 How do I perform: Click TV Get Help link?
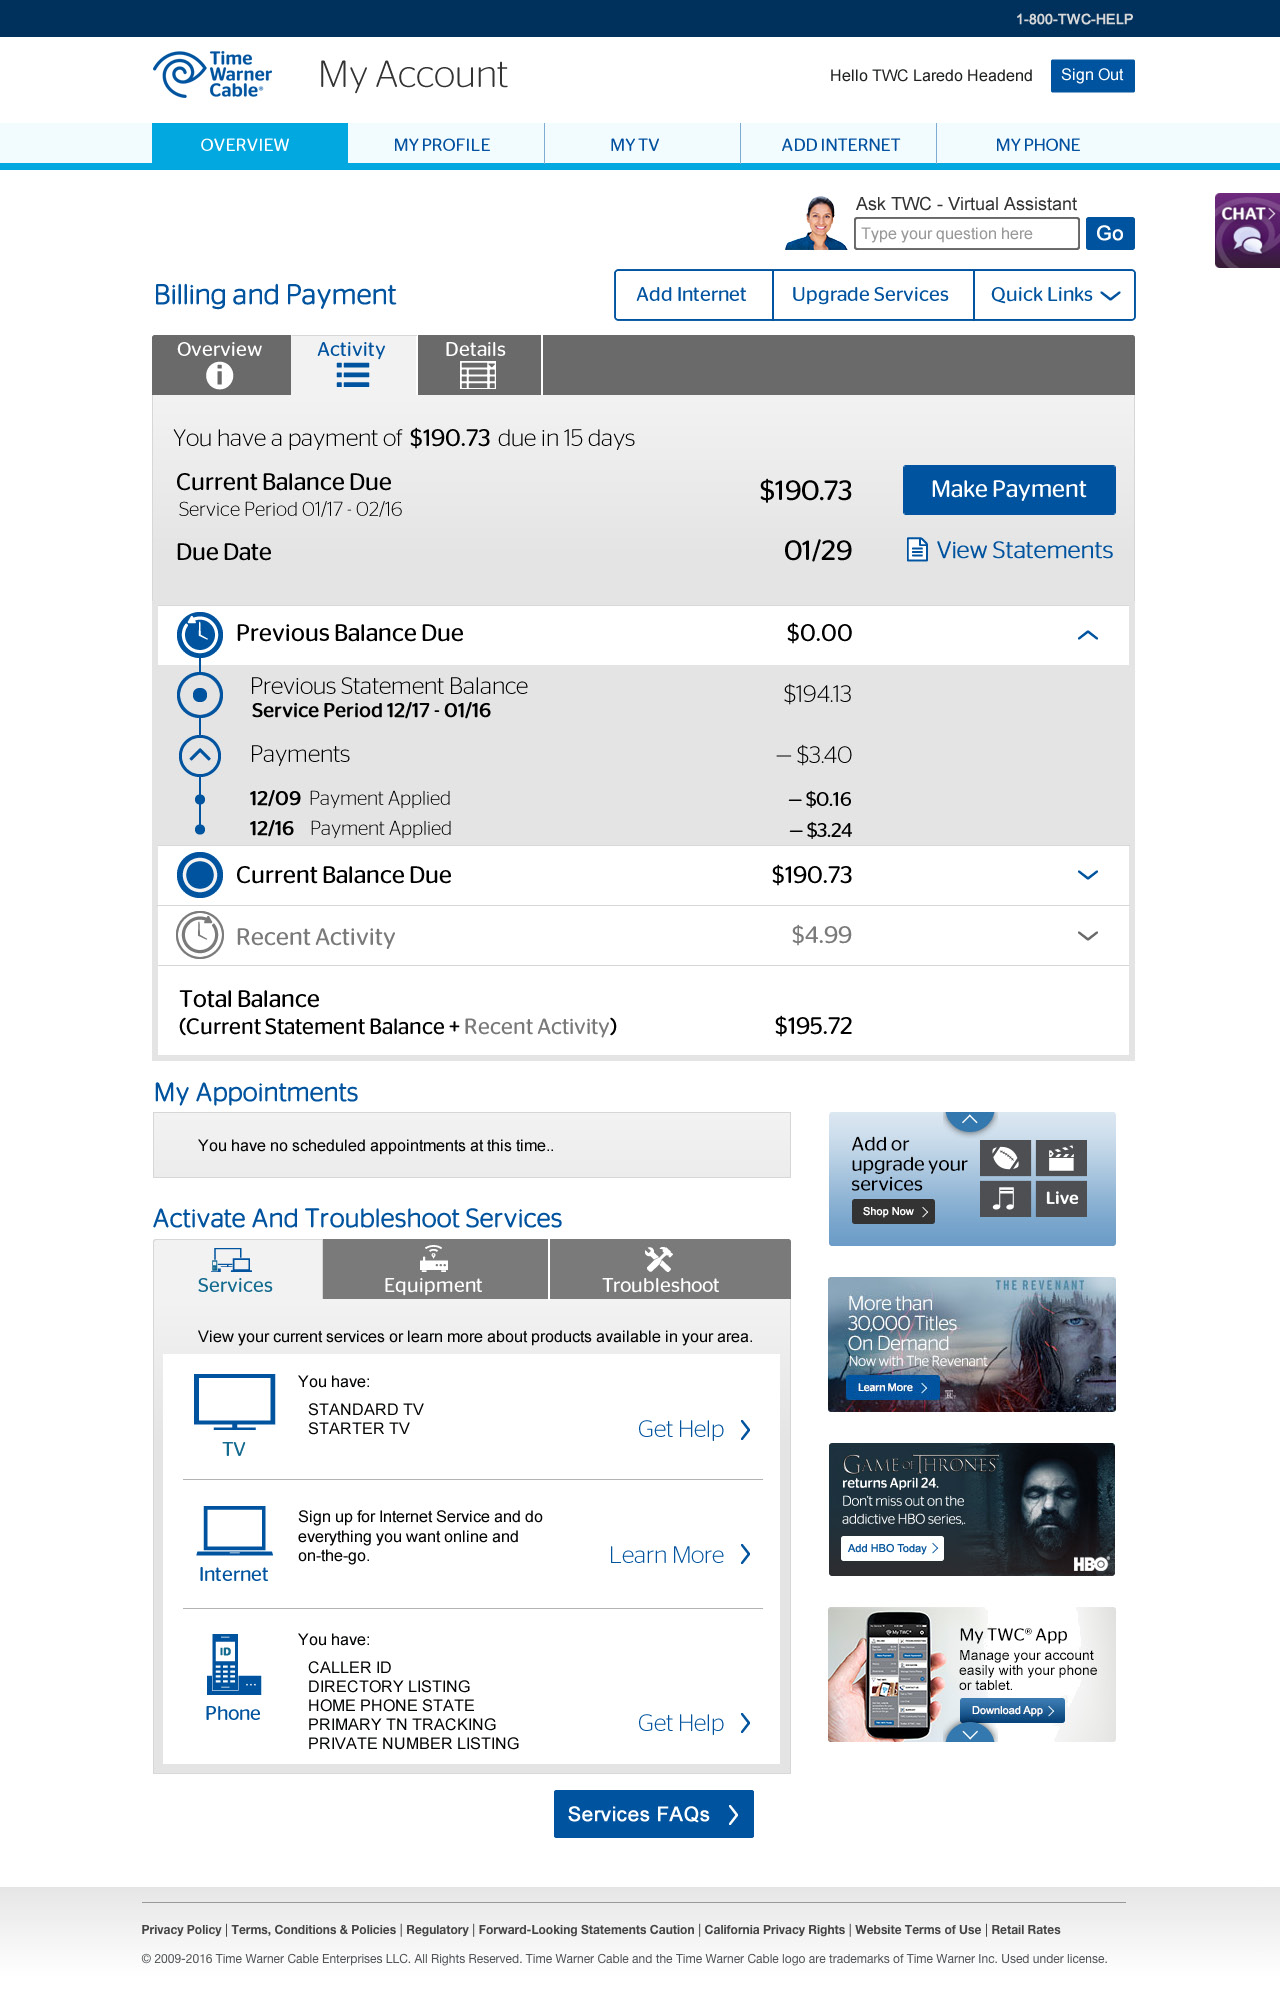coord(681,1430)
